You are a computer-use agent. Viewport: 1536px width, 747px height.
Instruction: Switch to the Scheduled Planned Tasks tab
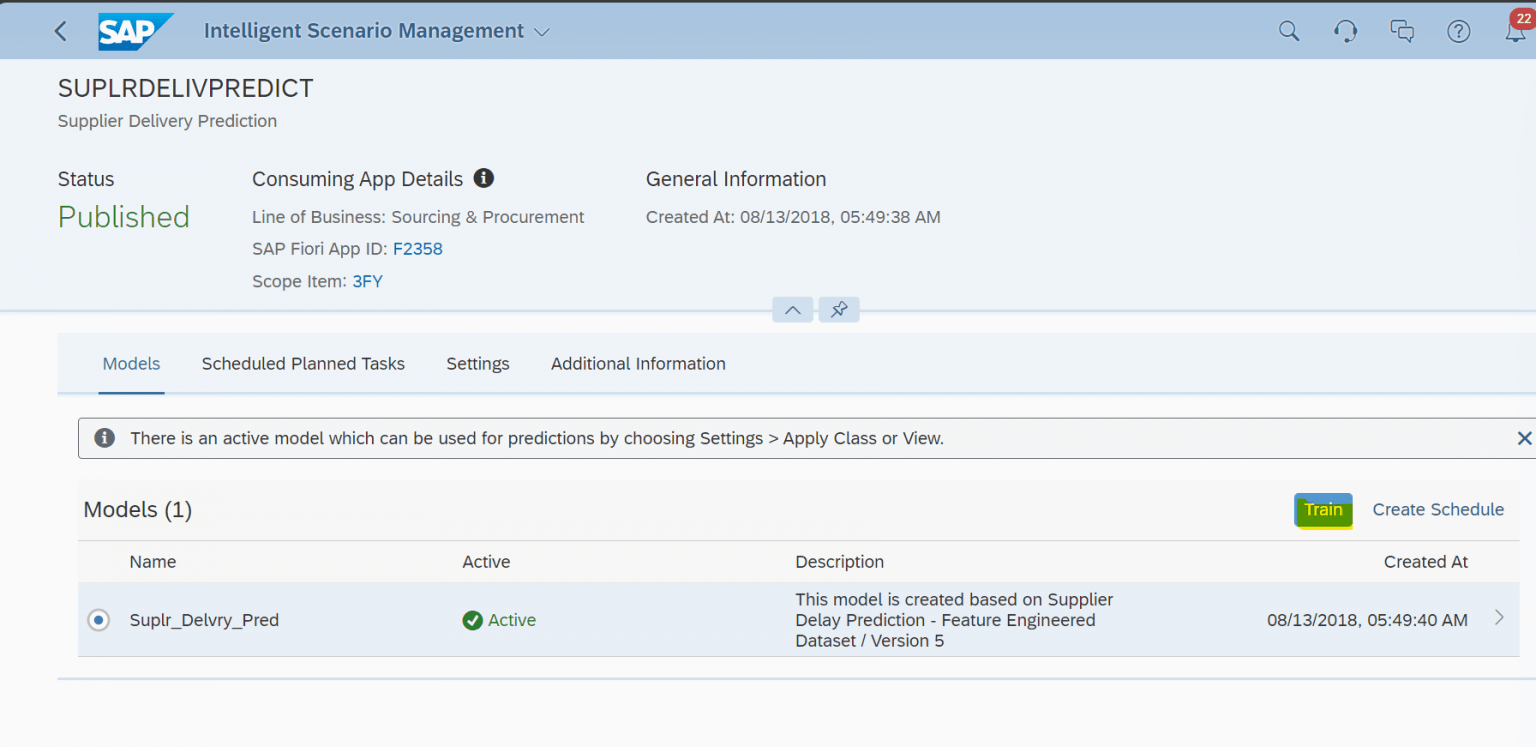303,363
